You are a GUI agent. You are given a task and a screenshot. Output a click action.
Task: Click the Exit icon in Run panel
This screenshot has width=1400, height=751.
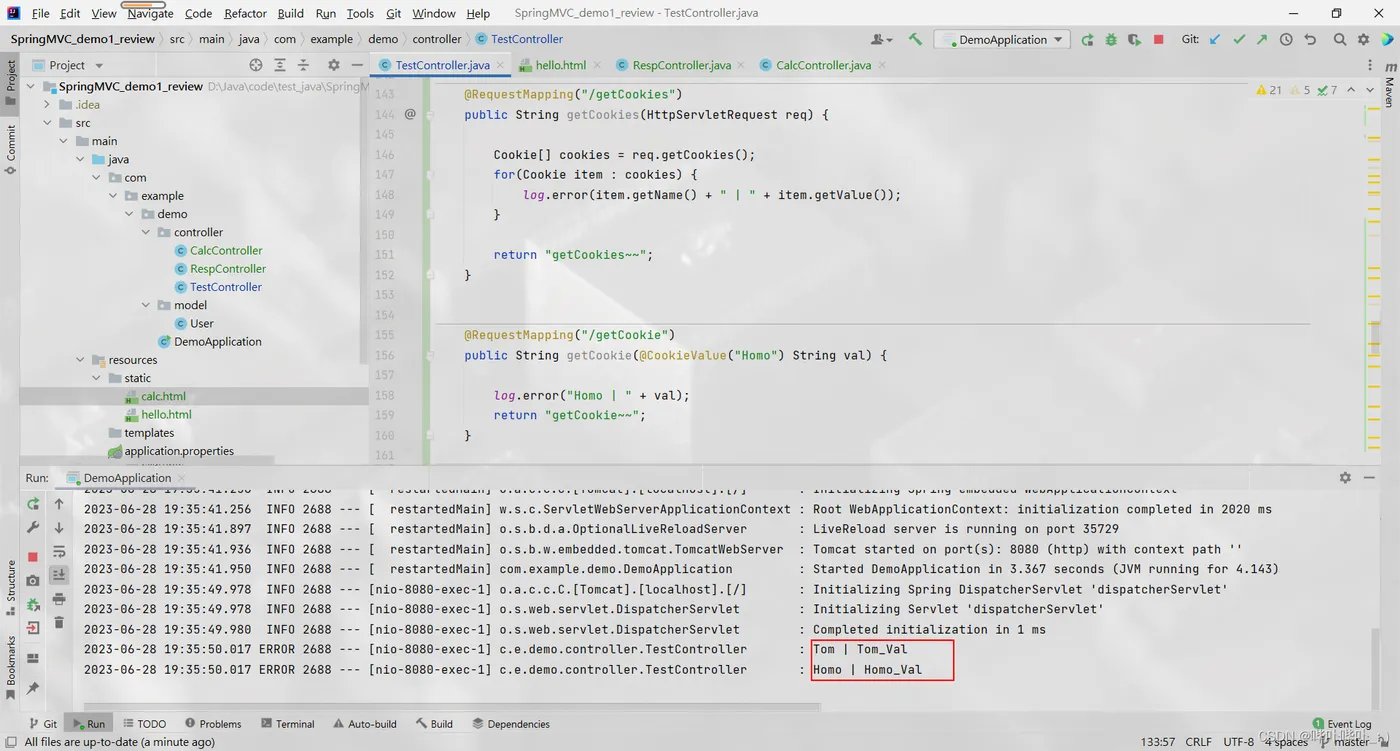33,628
